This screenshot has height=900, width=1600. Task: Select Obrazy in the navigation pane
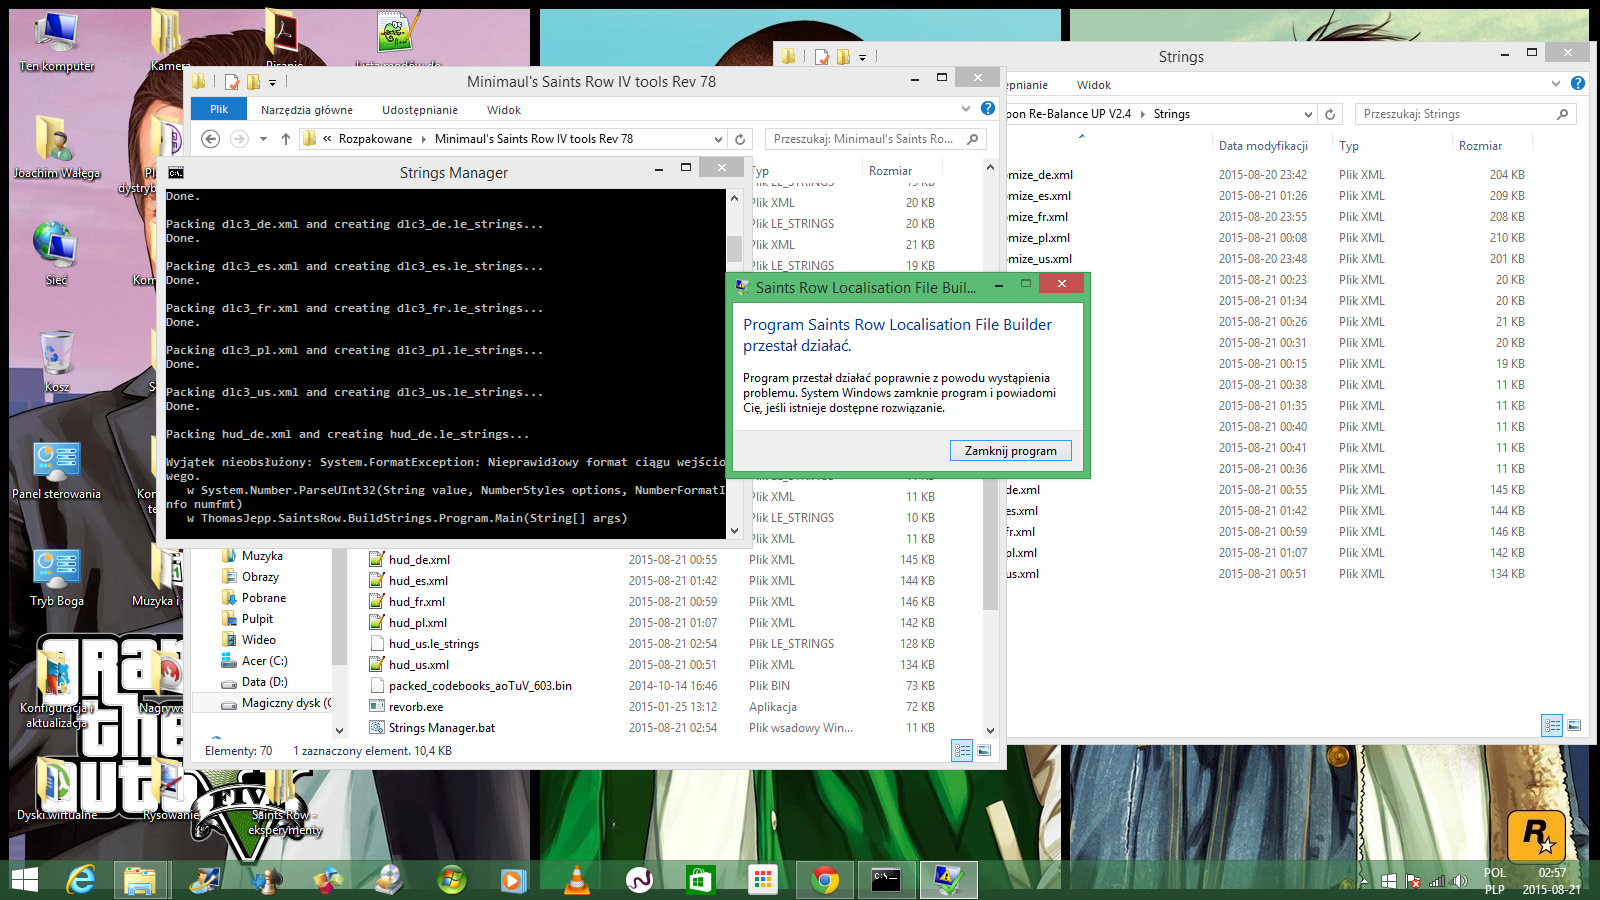point(260,577)
